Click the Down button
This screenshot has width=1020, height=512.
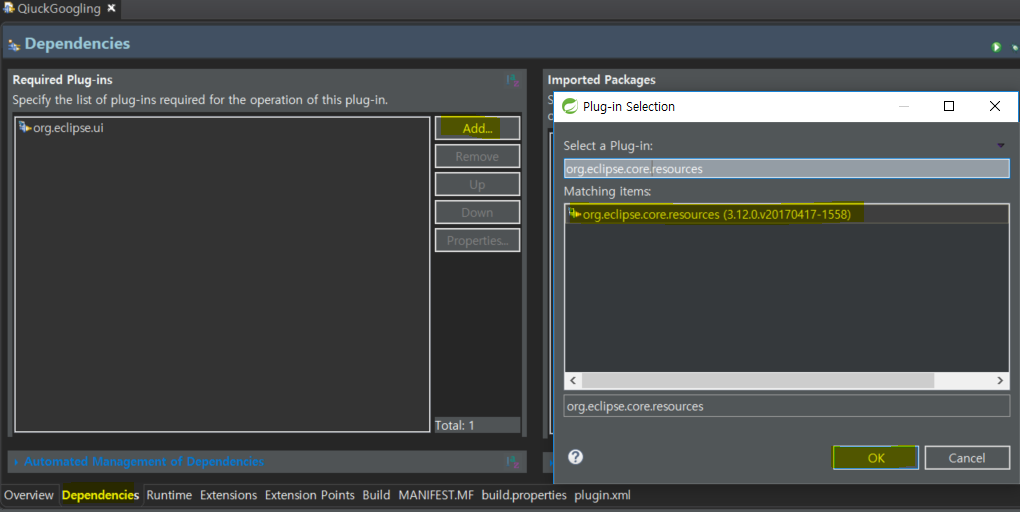coord(477,212)
